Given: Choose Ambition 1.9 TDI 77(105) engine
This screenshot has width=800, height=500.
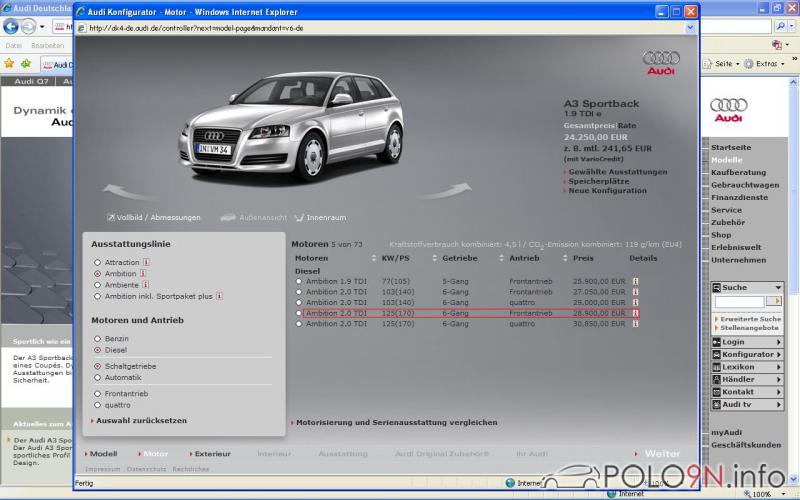Looking at the screenshot, I should (x=299, y=281).
